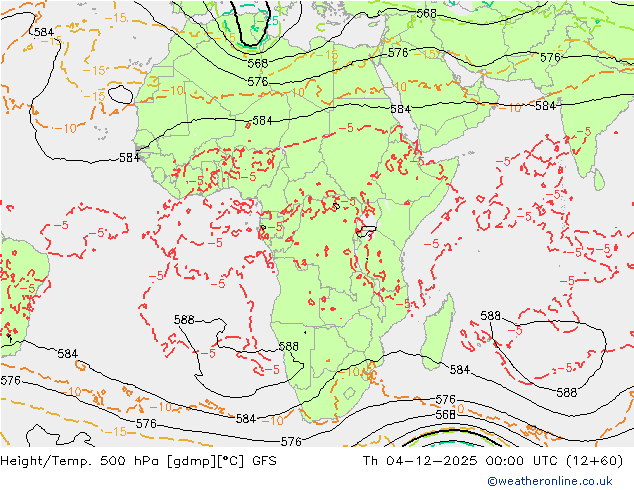Click the 584 label off West Africa's coast

coord(129,158)
